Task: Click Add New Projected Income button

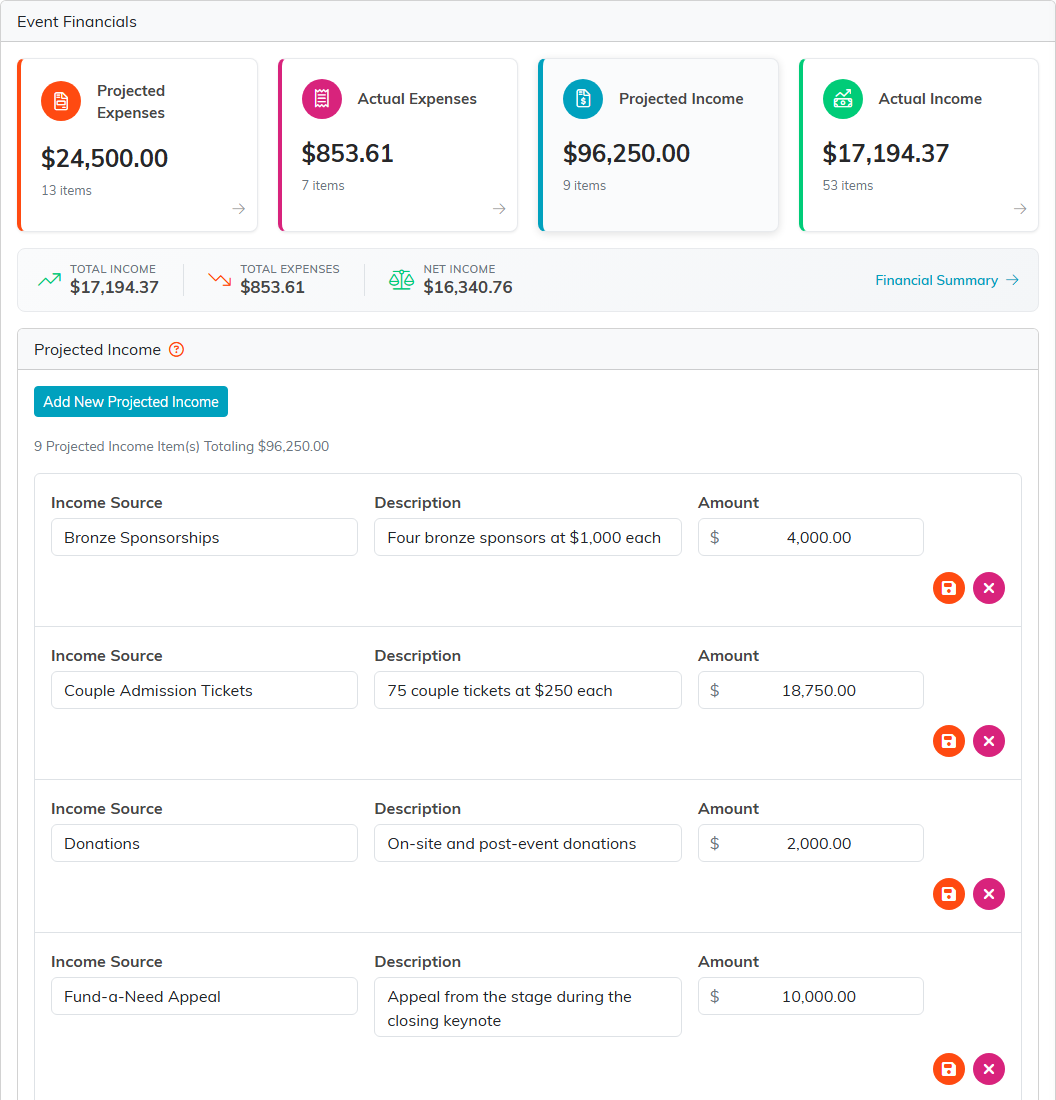Action: (131, 401)
